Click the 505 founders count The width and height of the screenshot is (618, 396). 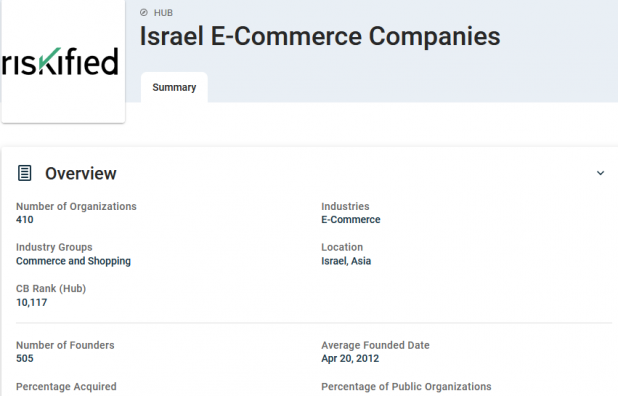tap(24, 358)
